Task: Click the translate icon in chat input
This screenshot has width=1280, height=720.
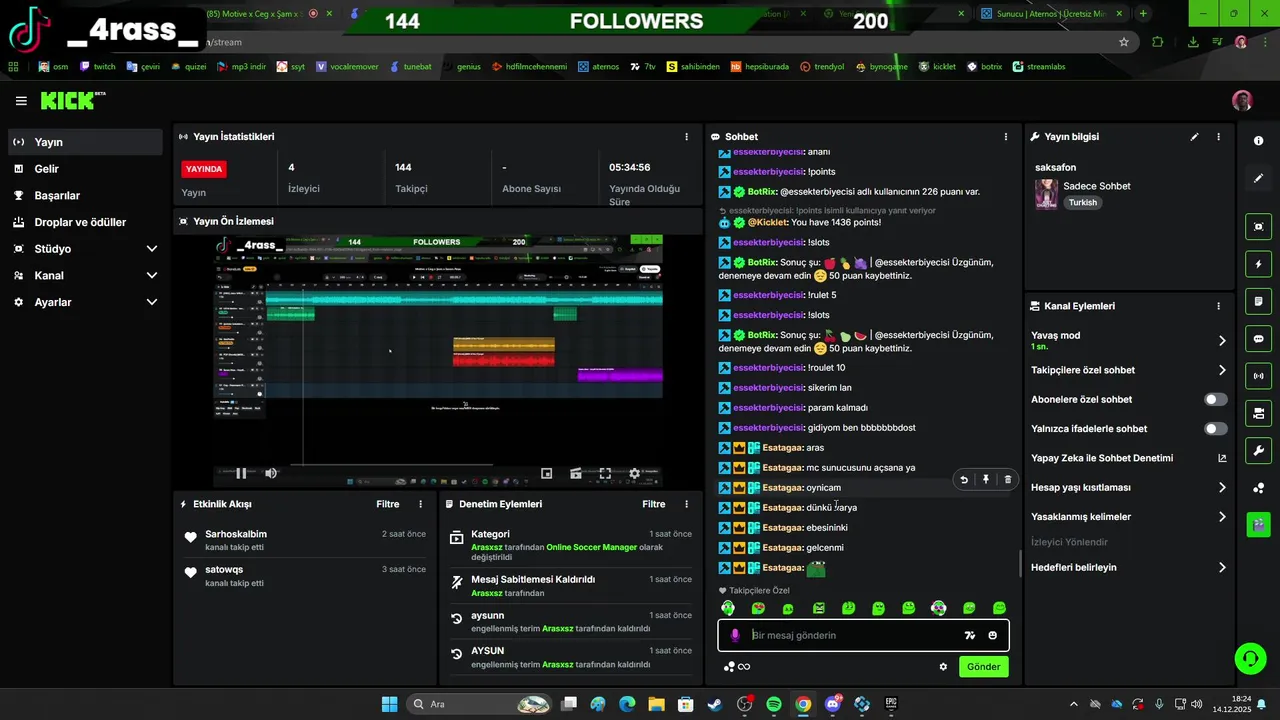Action: tap(969, 635)
